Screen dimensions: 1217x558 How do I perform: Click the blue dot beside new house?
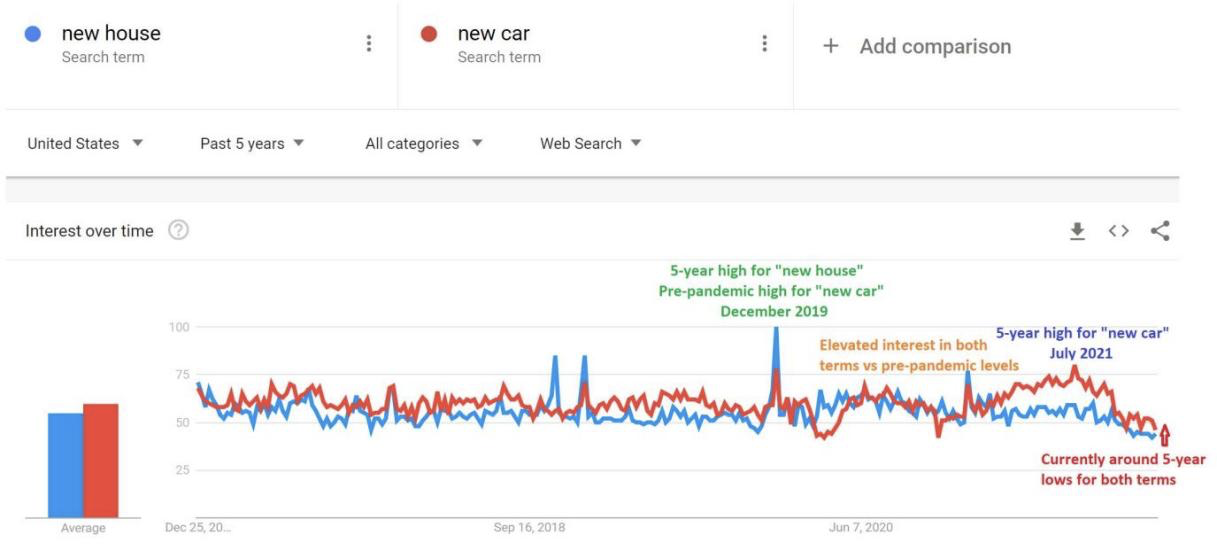click(x=33, y=34)
